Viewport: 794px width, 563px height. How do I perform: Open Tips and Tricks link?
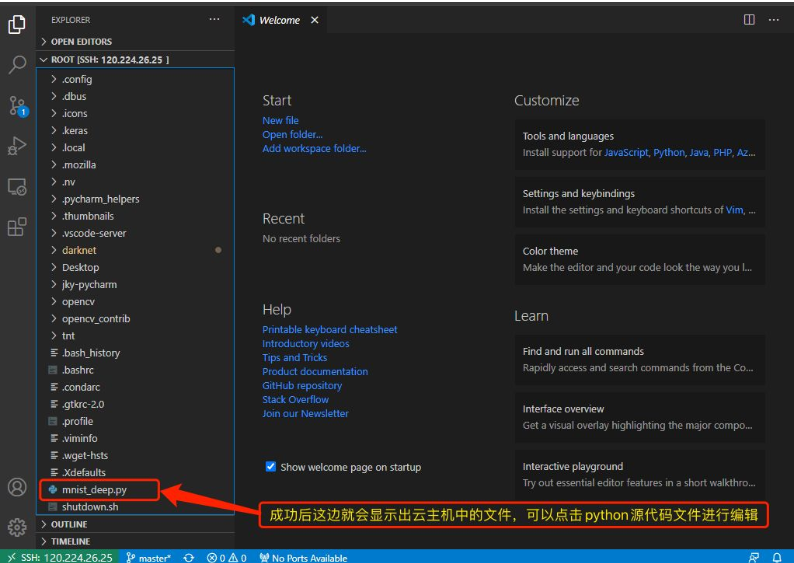tap(294, 357)
